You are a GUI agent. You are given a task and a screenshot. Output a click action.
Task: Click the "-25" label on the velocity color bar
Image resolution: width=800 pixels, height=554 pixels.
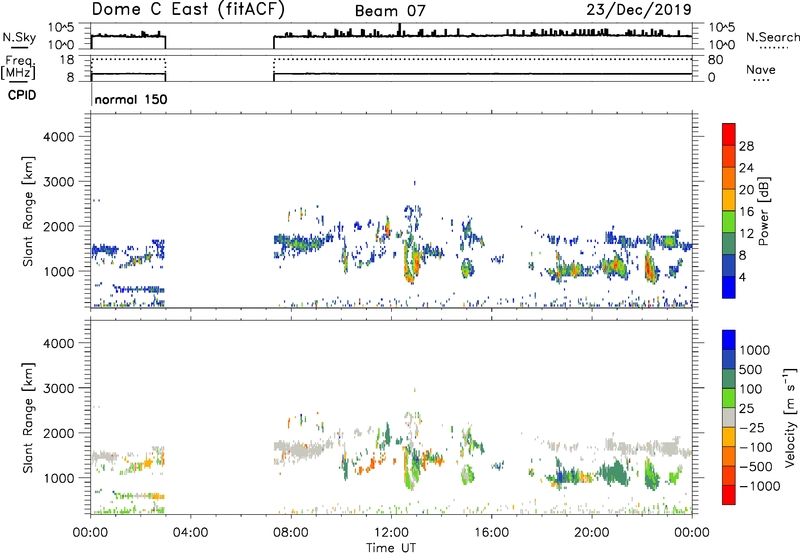pos(752,428)
